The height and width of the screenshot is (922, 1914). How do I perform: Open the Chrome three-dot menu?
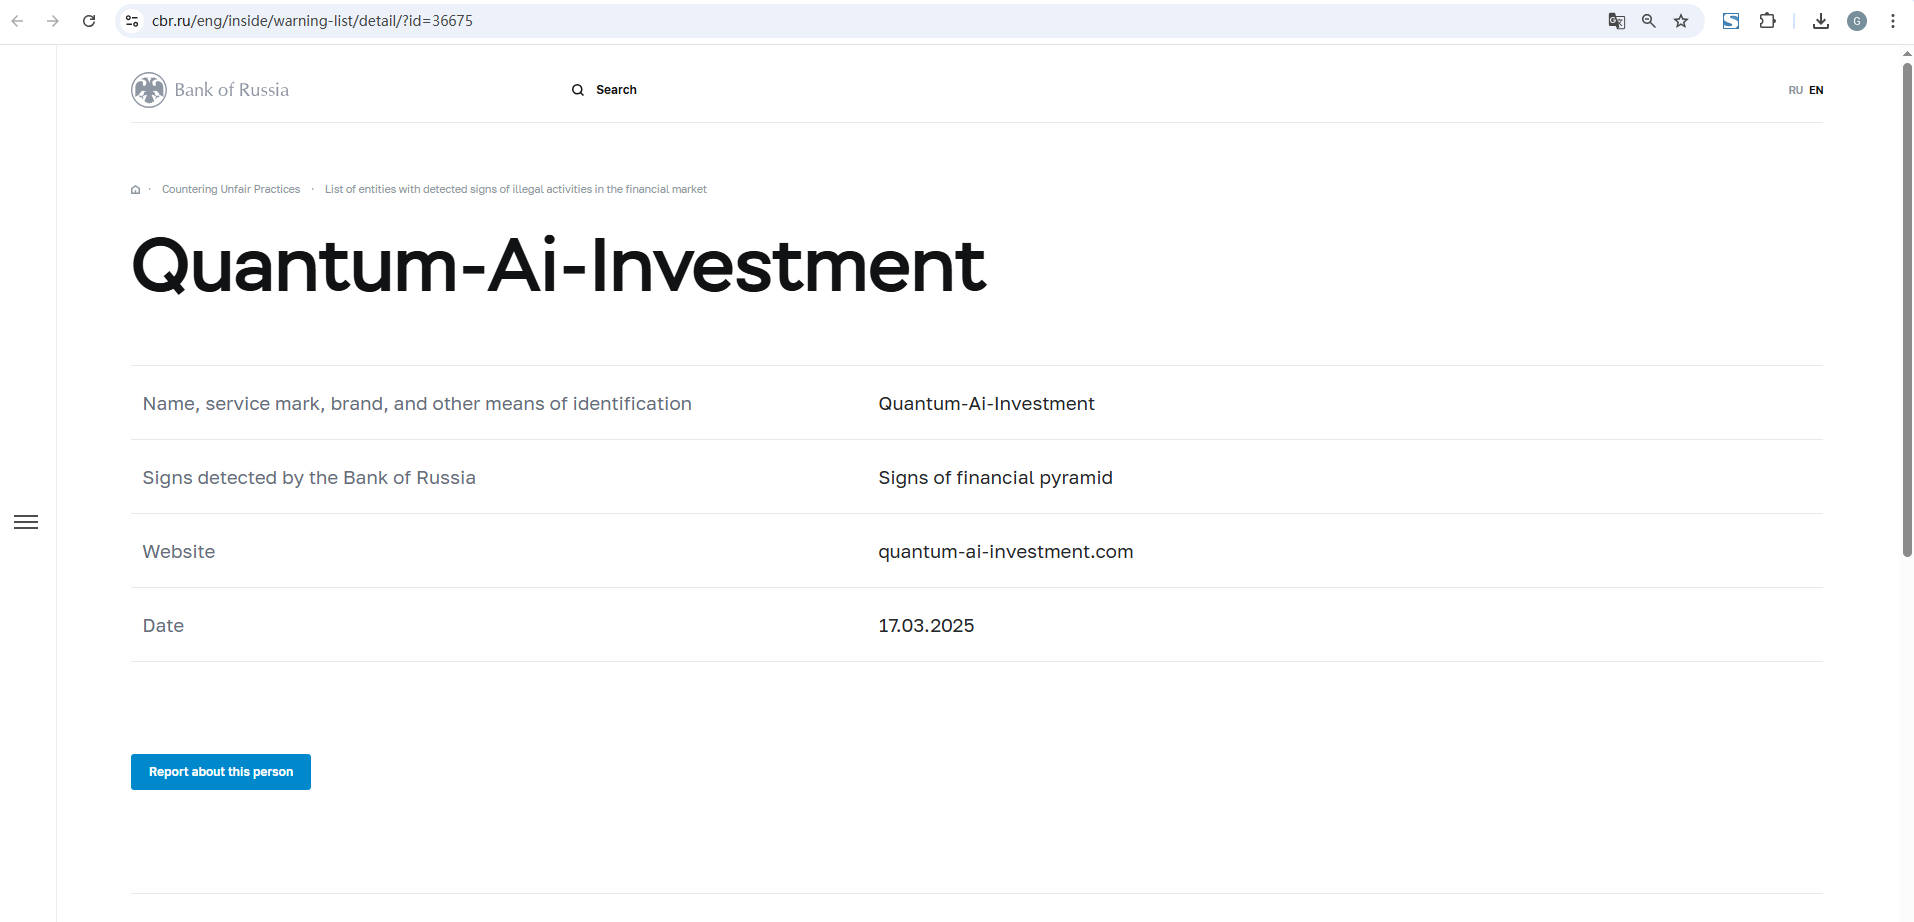click(1893, 21)
